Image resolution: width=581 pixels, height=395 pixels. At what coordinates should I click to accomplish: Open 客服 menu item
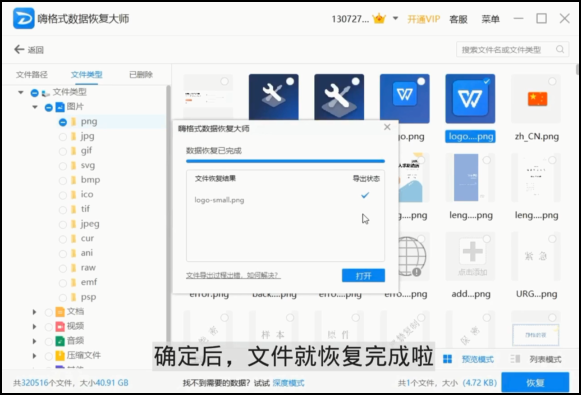coord(458,19)
